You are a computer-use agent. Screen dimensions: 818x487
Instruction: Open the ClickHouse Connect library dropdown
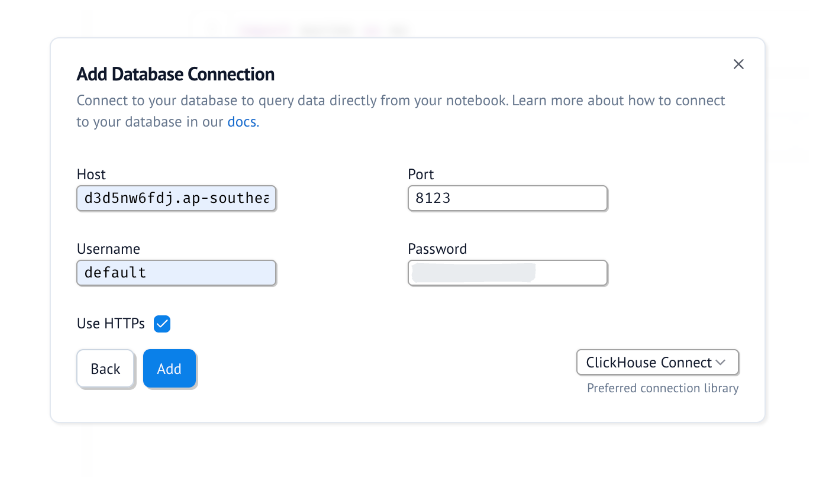(x=657, y=362)
